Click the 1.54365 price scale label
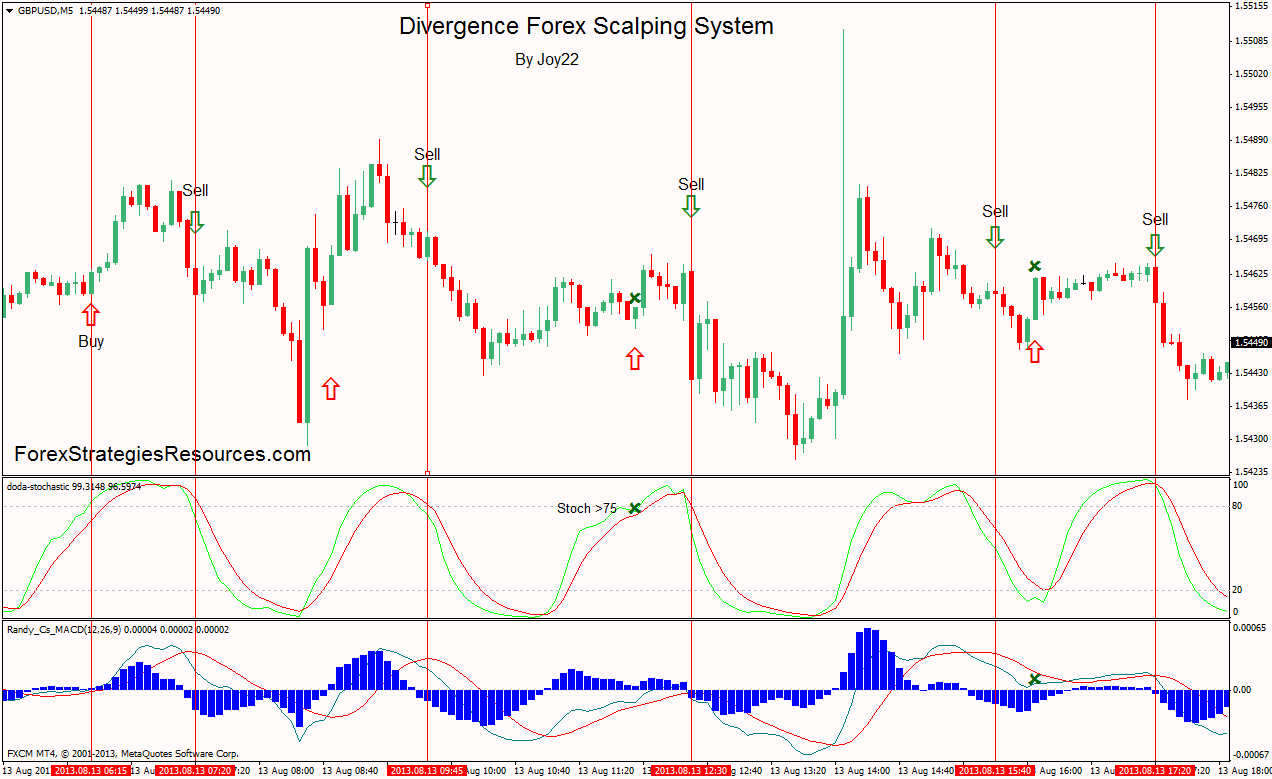Image resolution: width=1272 pixels, height=779 pixels. pos(1252,406)
